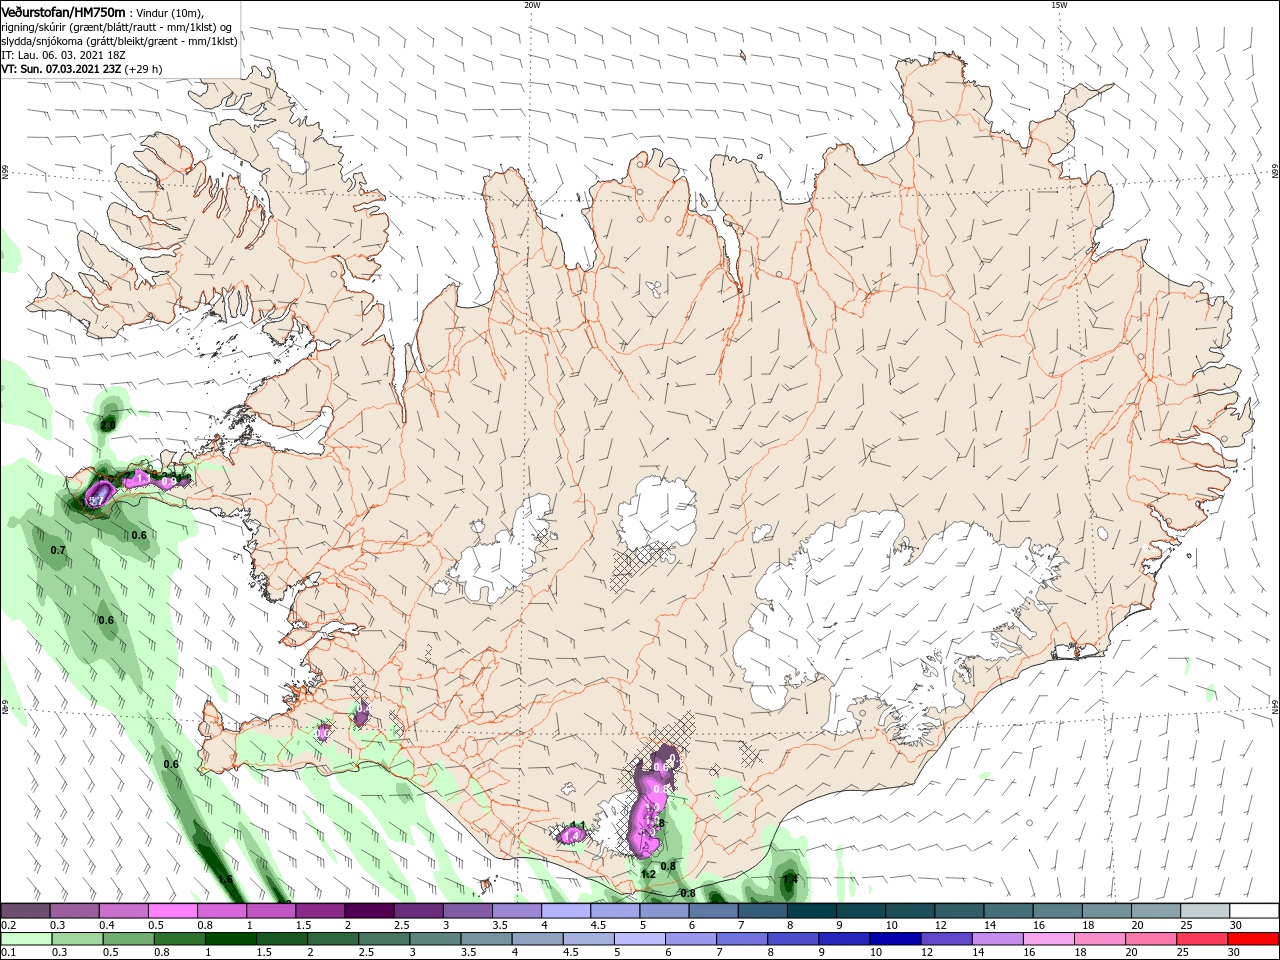Select the lower legend swatch starting at 3
This screenshot has height=960, width=1280.
coord(435,939)
